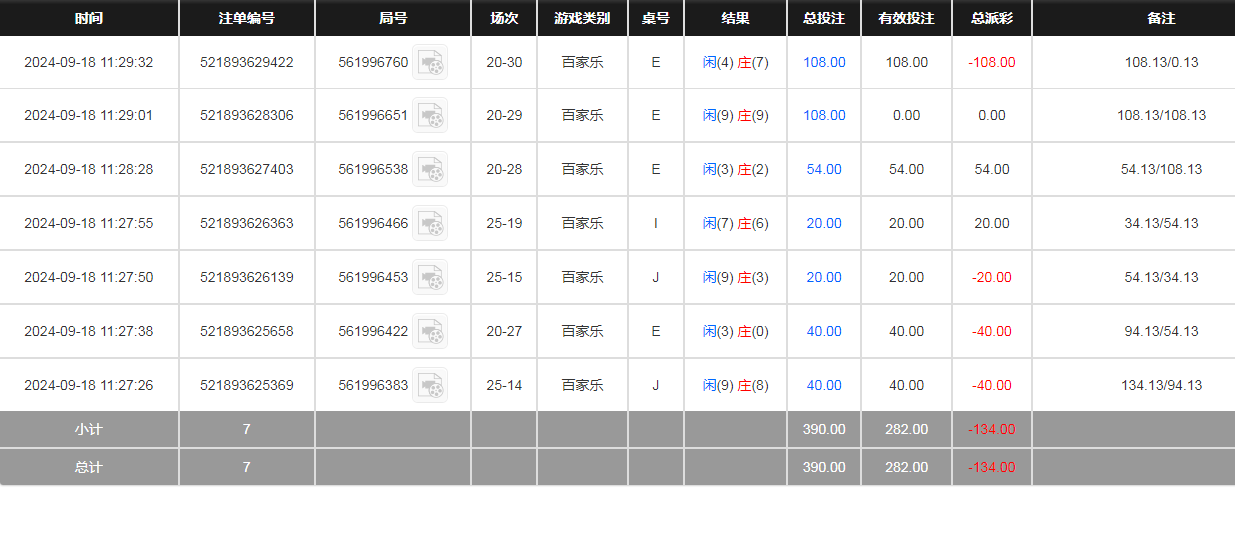The height and width of the screenshot is (535, 1235).
Task: Click the 小计 subtotal row label
Action: pos(89,430)
